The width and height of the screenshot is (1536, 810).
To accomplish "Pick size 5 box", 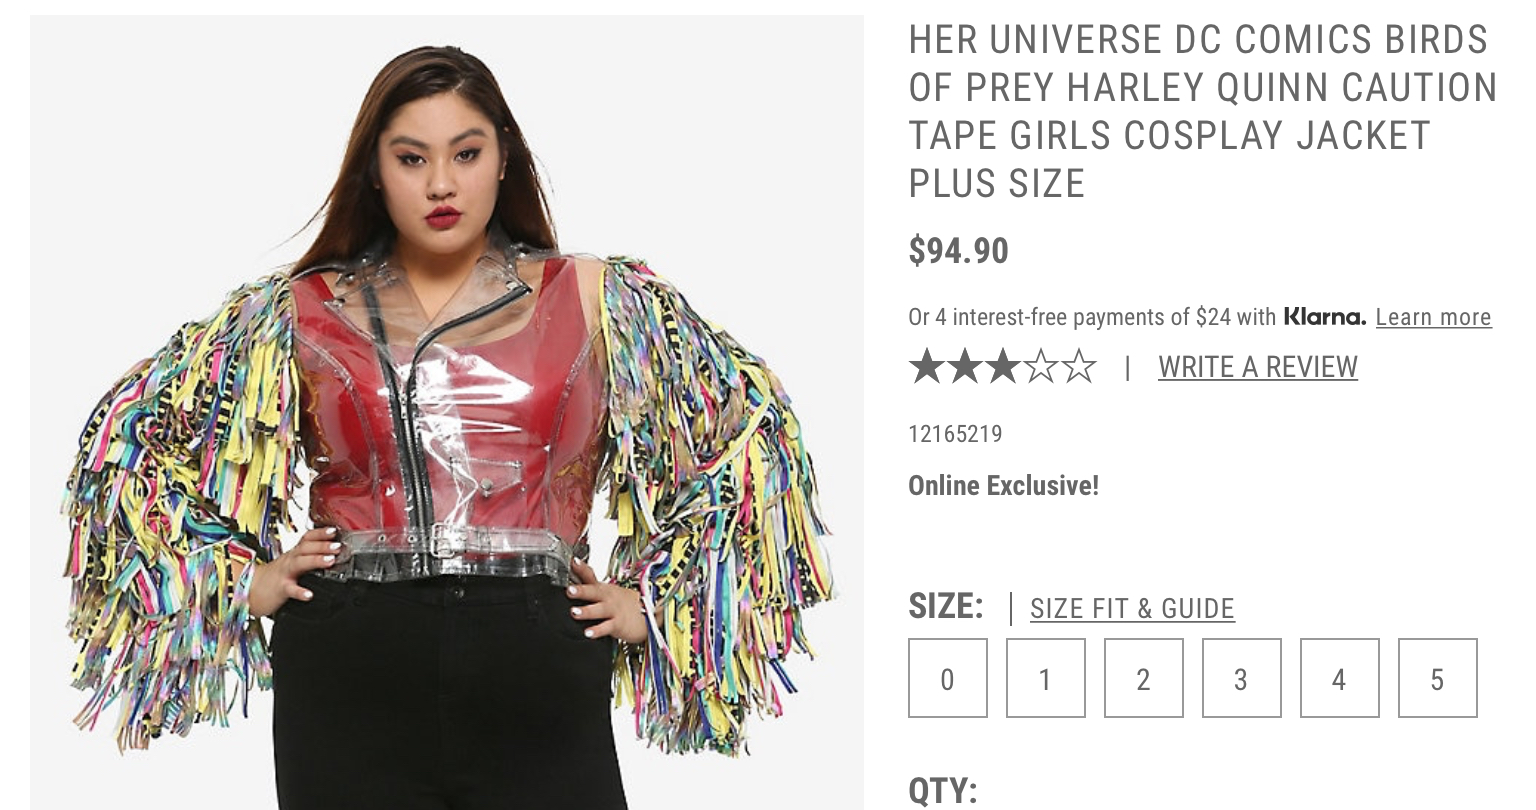I will pos(1438,678).
